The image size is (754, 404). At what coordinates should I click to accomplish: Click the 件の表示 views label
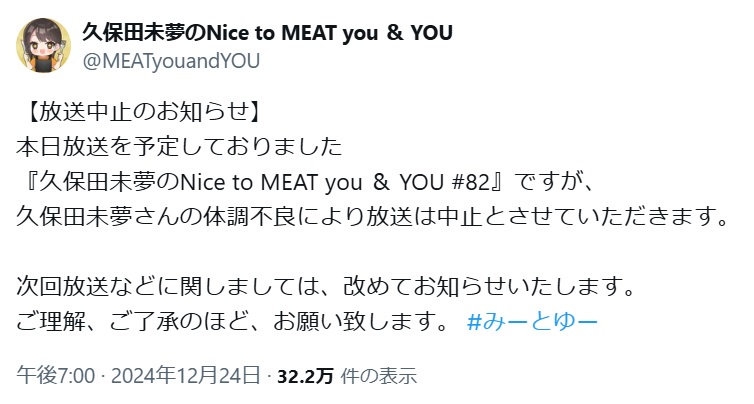379,376
